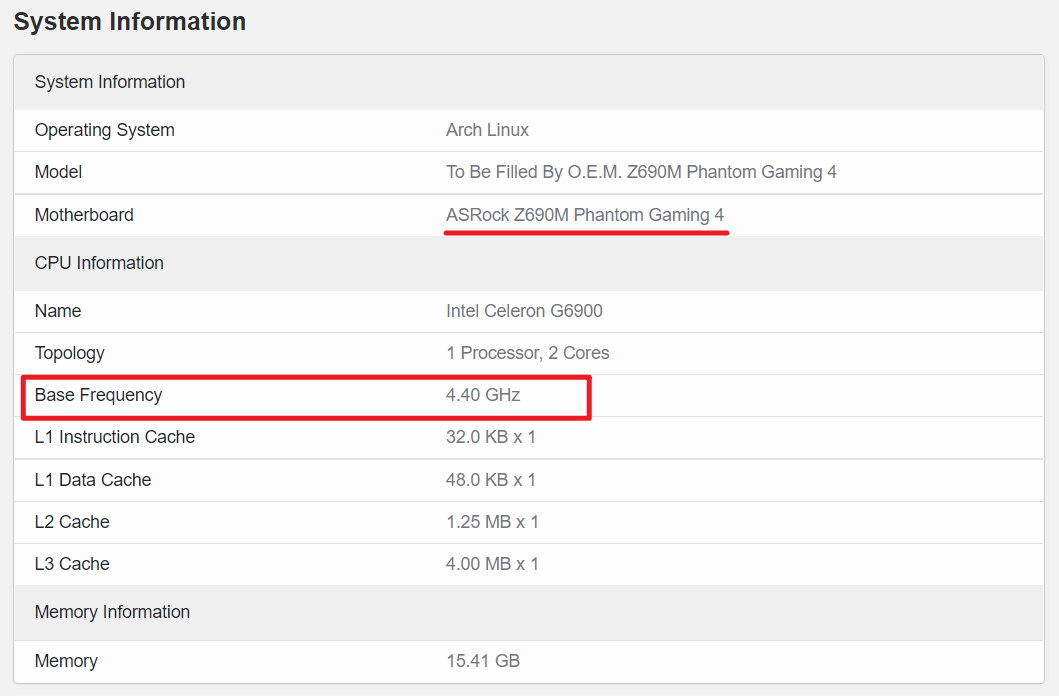The height and width of the screenshot is (696, 1059).
Task: Click the underlined ASRock Z690M motherboard value
Action: (585, 215)
